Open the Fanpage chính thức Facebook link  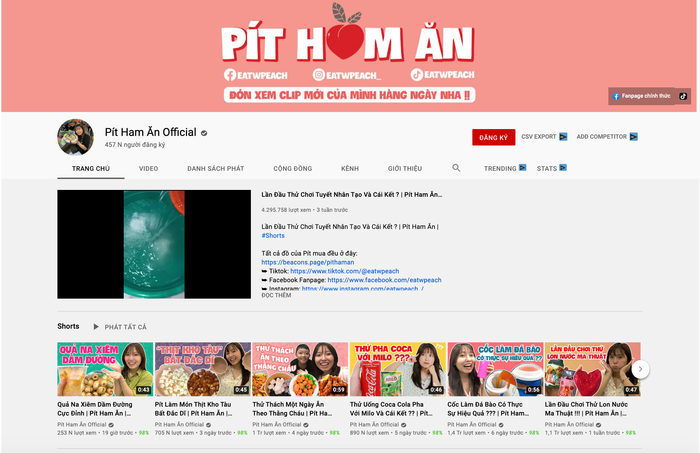[x=641, y=96]
